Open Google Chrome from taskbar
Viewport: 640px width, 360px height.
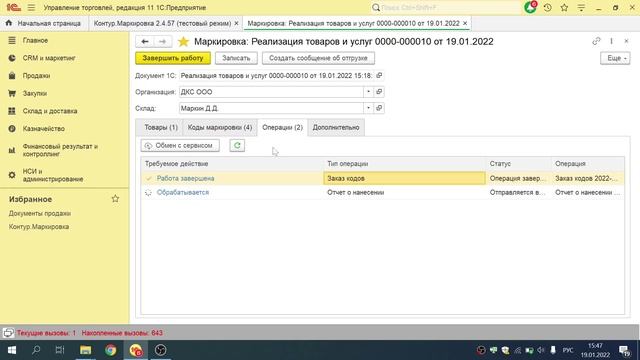click(111, 350)
